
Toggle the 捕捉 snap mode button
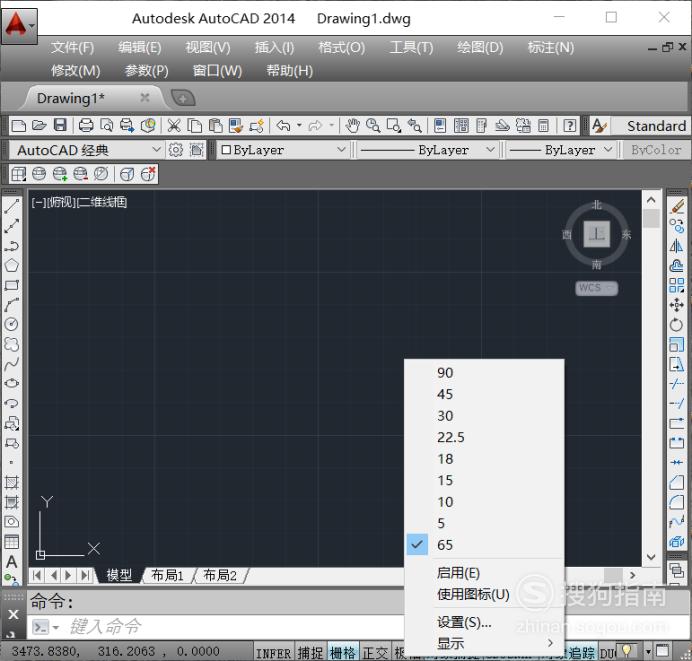click(x=311, y=653)
